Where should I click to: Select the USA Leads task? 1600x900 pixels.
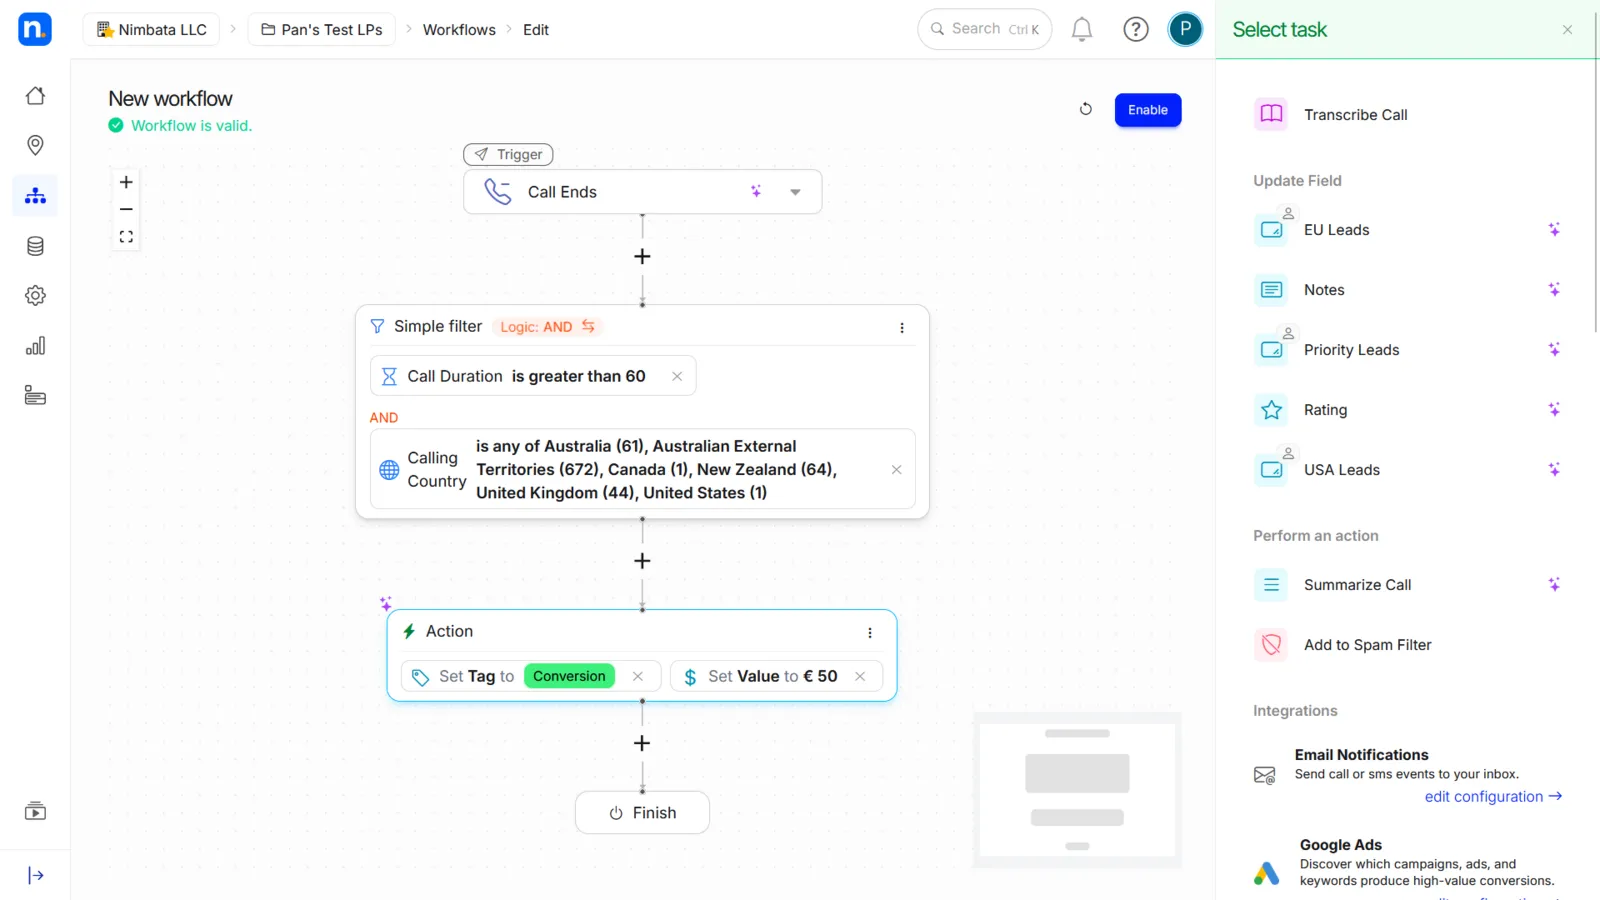tap(1407, 470)
